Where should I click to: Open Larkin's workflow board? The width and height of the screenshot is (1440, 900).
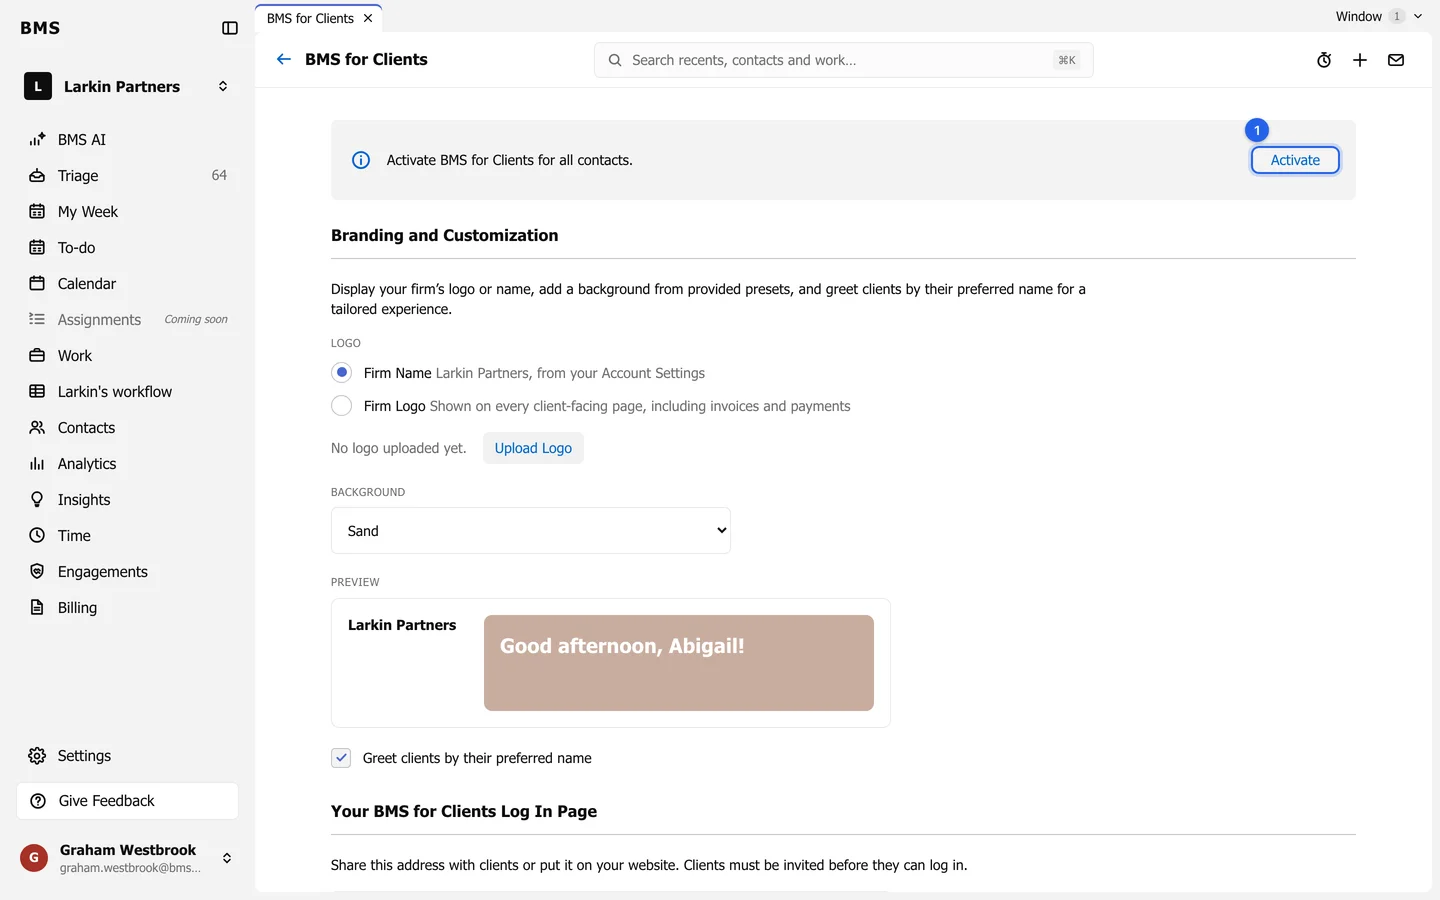point(128,392)
